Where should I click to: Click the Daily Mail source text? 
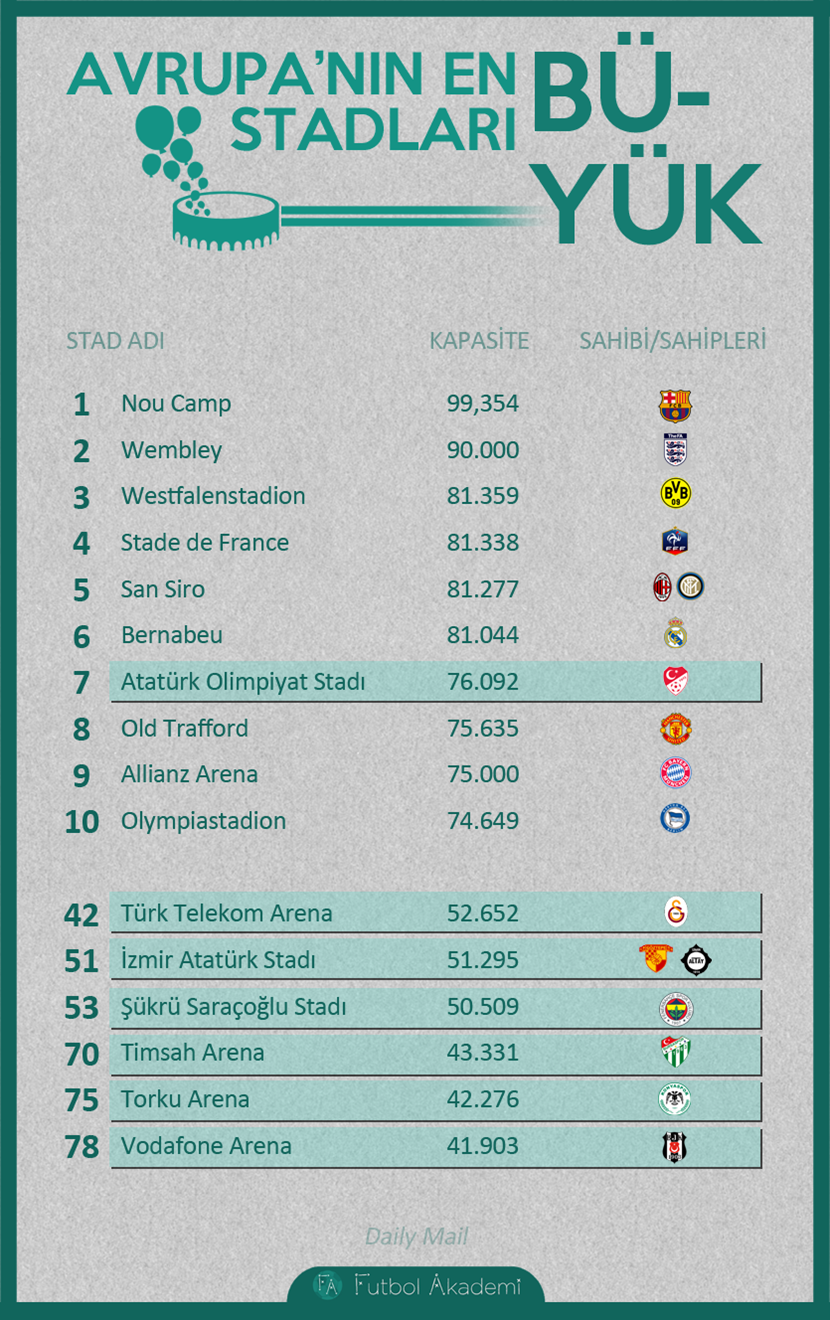tap(416, 1237)
